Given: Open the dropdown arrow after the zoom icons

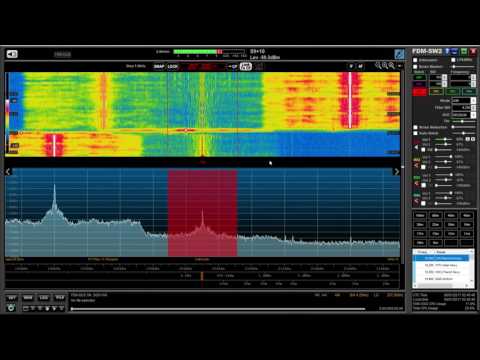Looking at the screenshot, I should coord(400,66).
